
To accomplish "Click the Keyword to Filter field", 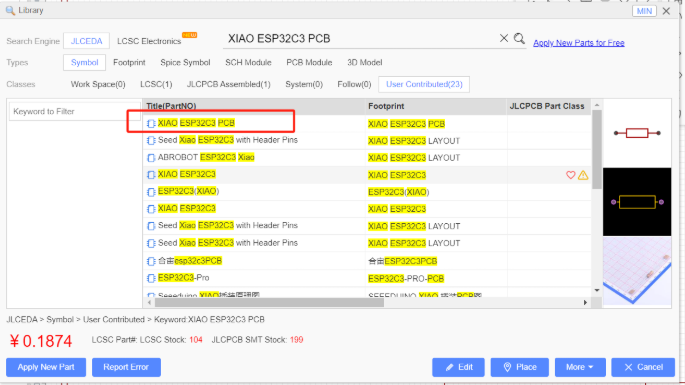I will coord(74,111).
